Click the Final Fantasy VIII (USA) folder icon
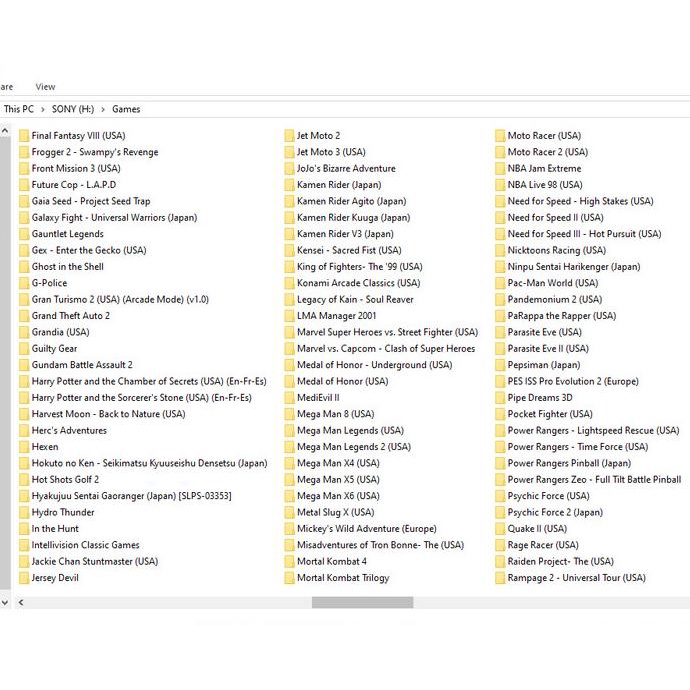Image resolution: width=690 pixels, height=690 pixels. click(24, 136)
